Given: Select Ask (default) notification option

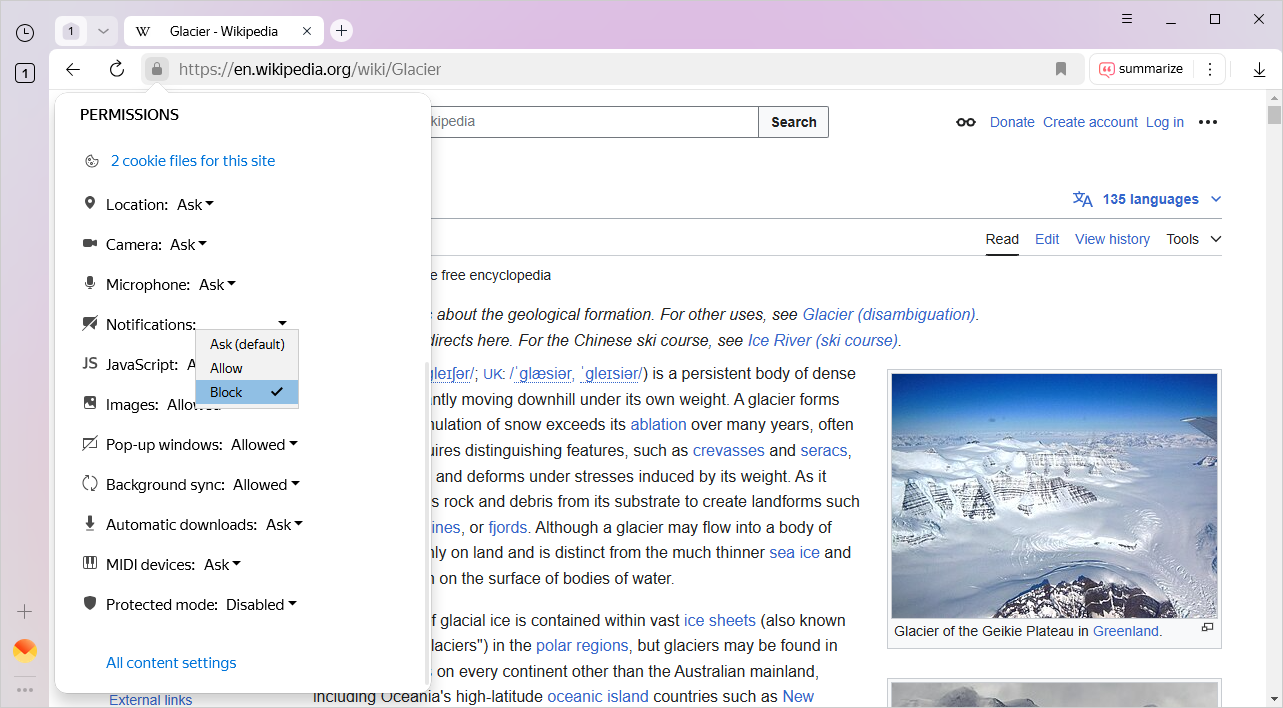Looking at the screenshot, I should pyautogui.click(x=246, y=344).
